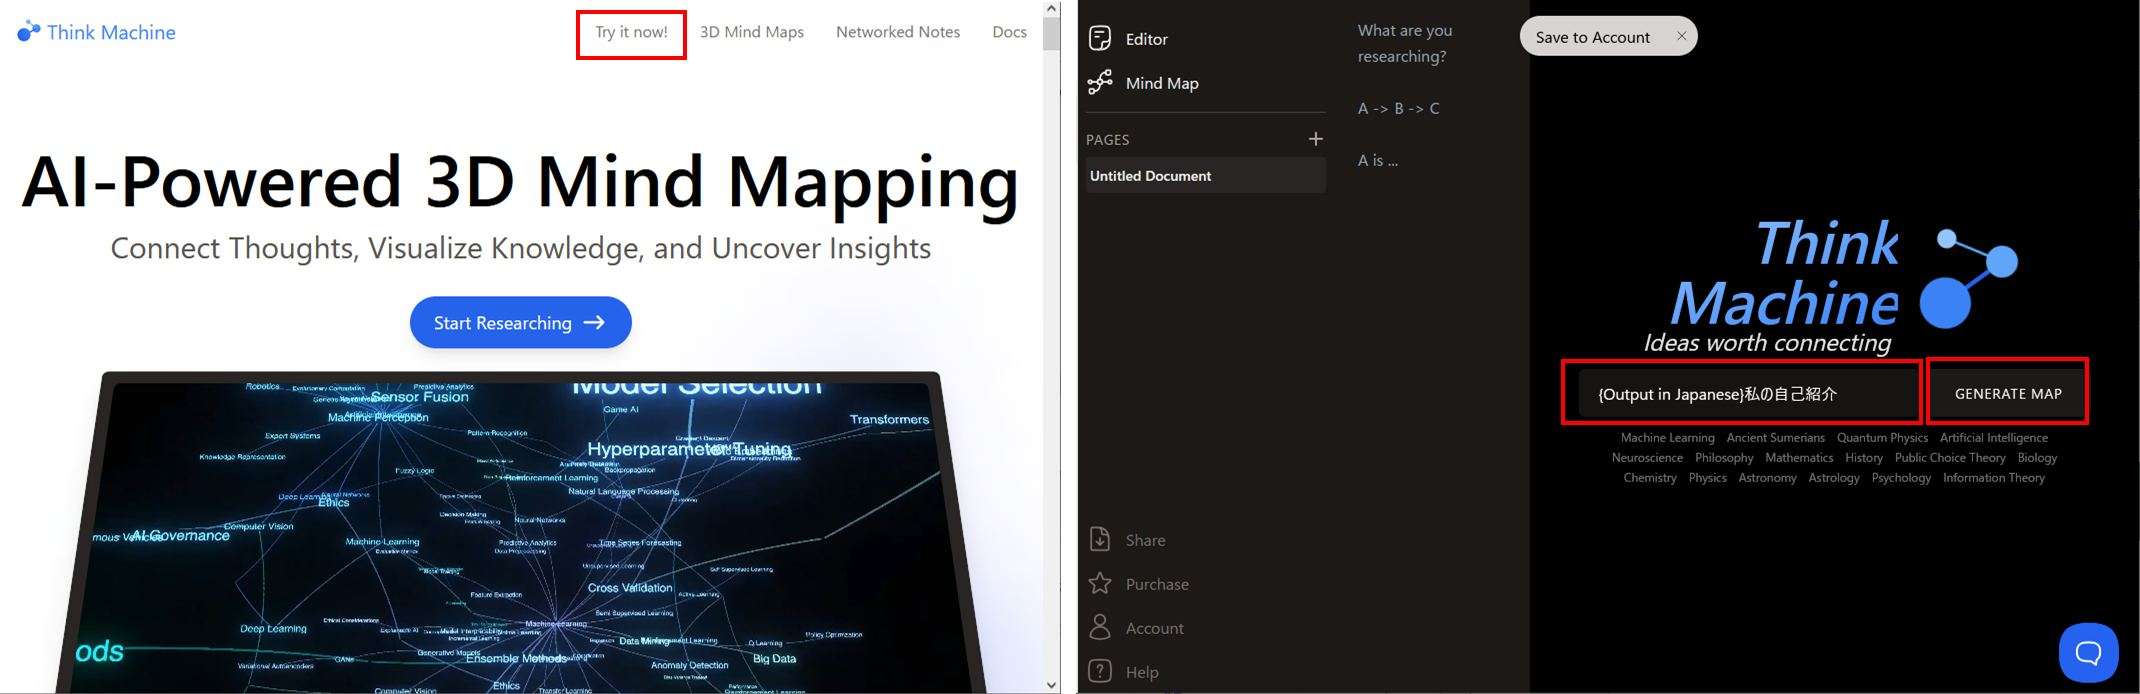
Task: Click the Try it now! nav item
Action: [631, 32]
